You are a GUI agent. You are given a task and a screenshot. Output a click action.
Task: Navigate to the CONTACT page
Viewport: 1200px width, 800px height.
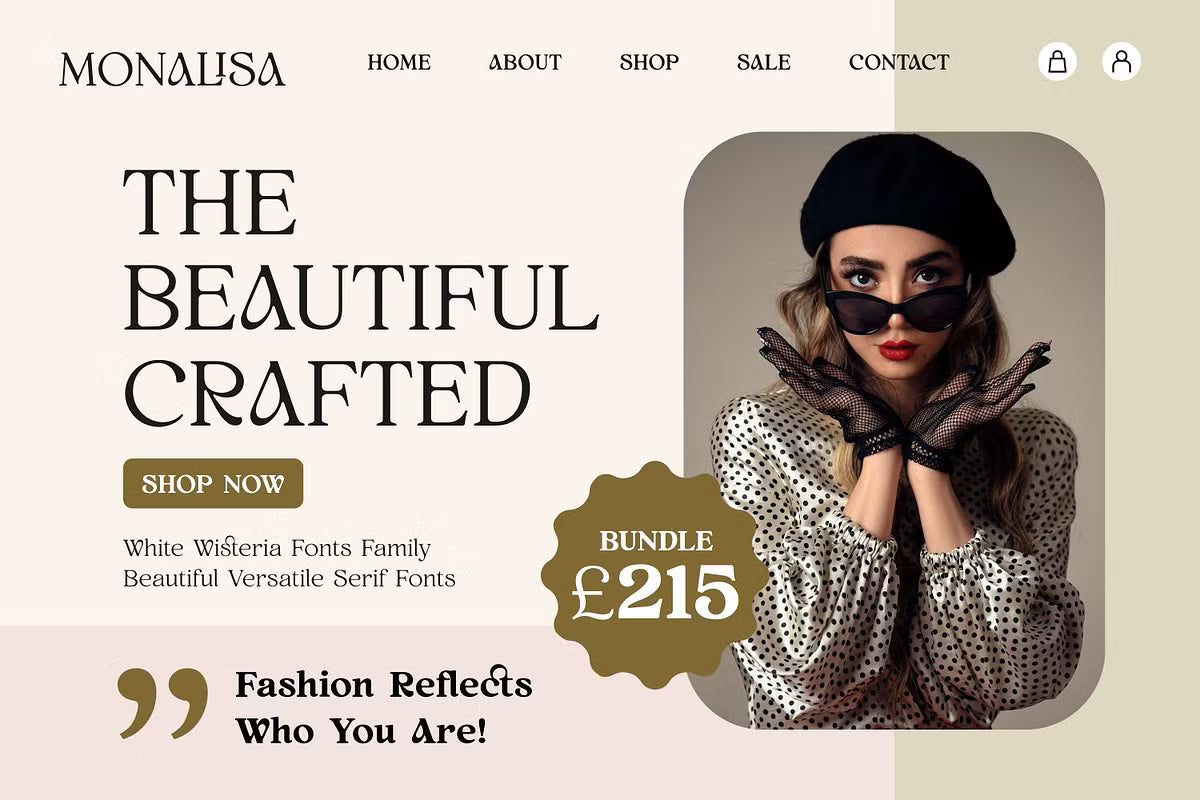899,62
